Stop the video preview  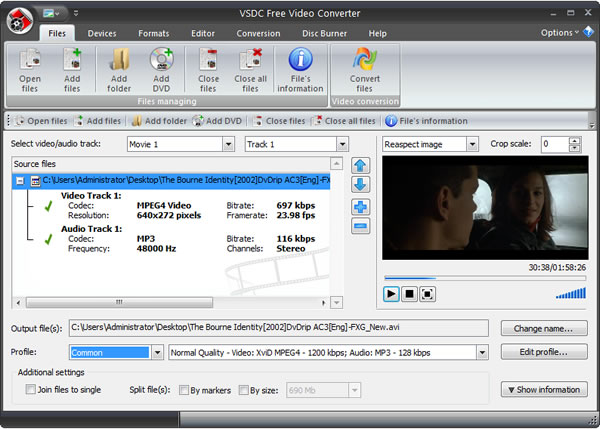(x=409, y=294)
